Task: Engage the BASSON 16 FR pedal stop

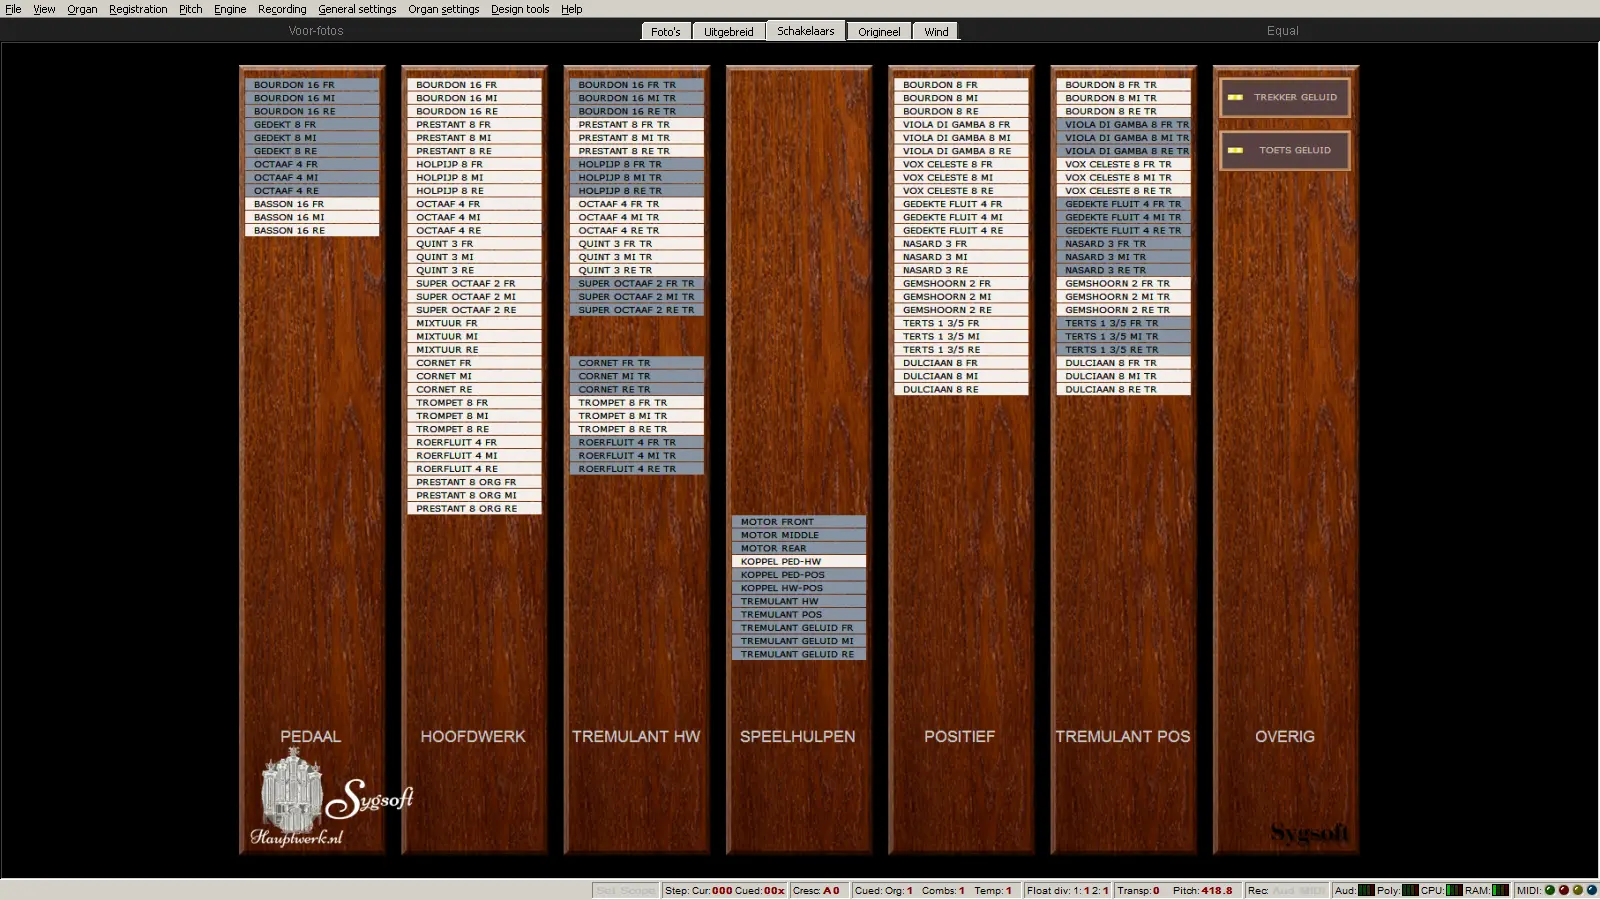Action: [x=311, y=204]
